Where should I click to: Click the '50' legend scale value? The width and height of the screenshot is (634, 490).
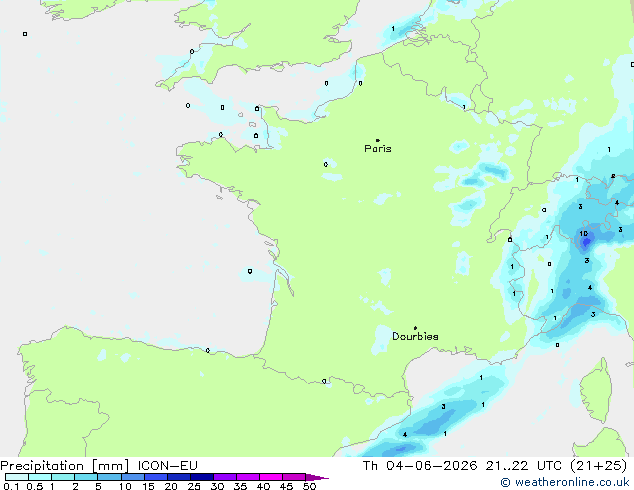310,486
